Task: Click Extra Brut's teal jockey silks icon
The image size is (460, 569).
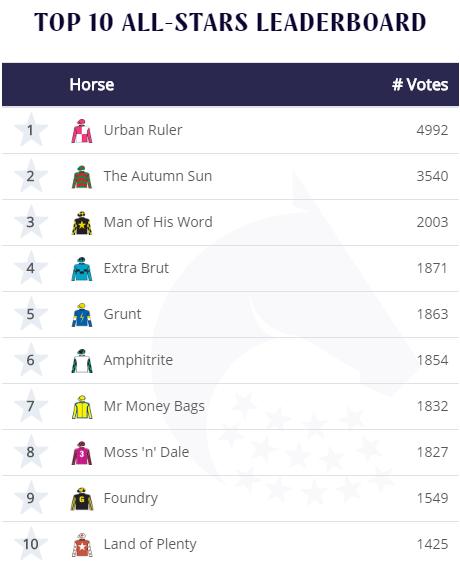Action: 82,269
